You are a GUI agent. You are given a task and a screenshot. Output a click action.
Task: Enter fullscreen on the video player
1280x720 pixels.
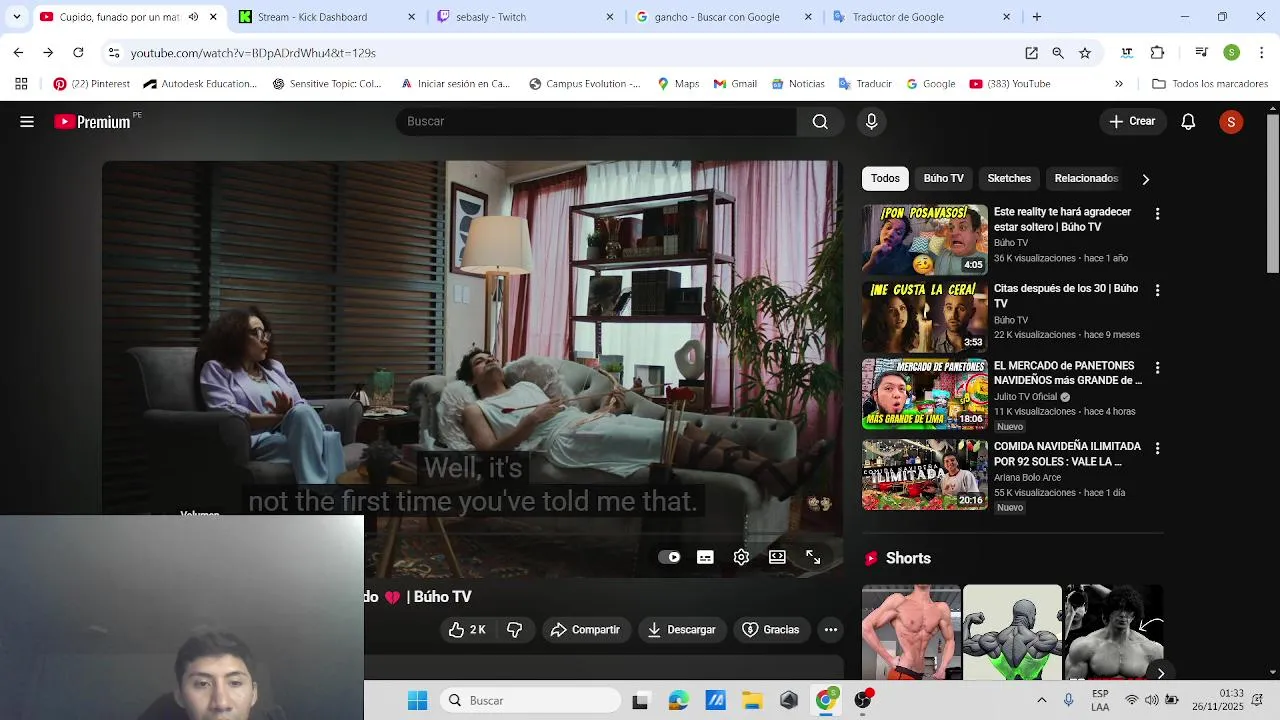(x=813, y=558)
